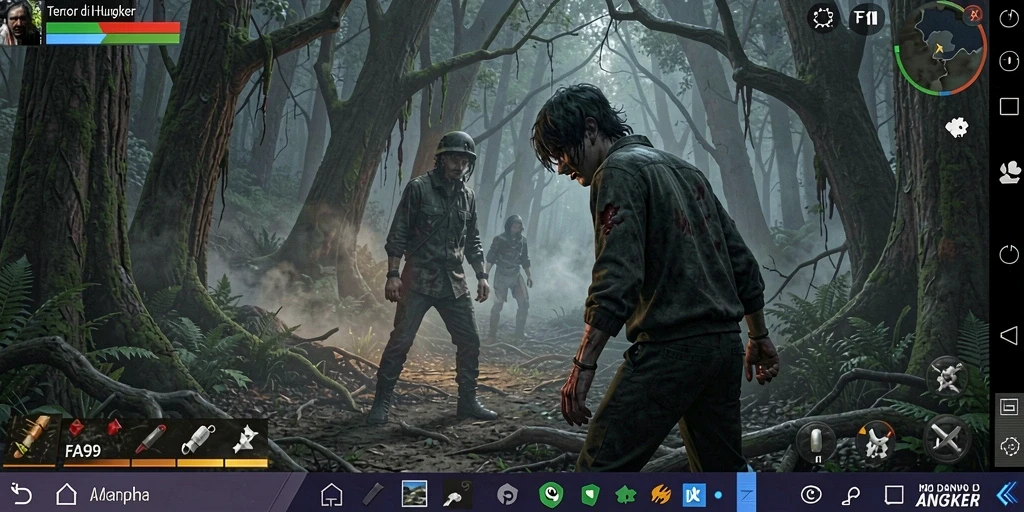Click the Alanpha label

pyautogui.click(x=120, y=495)
